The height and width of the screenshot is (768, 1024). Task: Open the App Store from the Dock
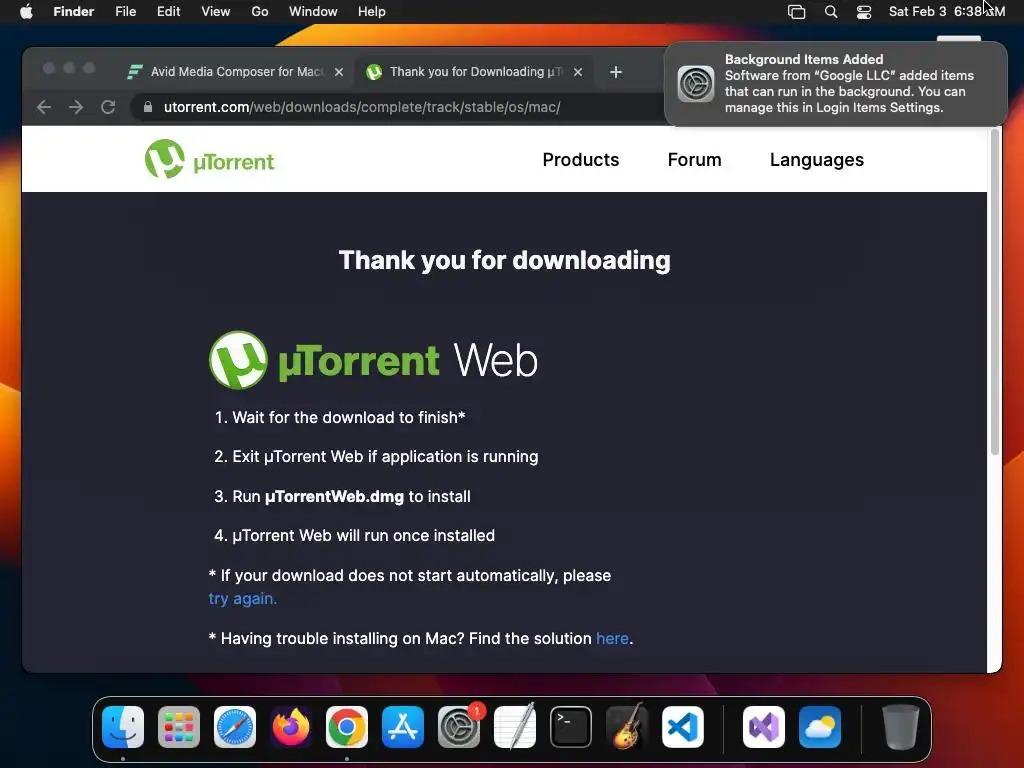point(403,727)
